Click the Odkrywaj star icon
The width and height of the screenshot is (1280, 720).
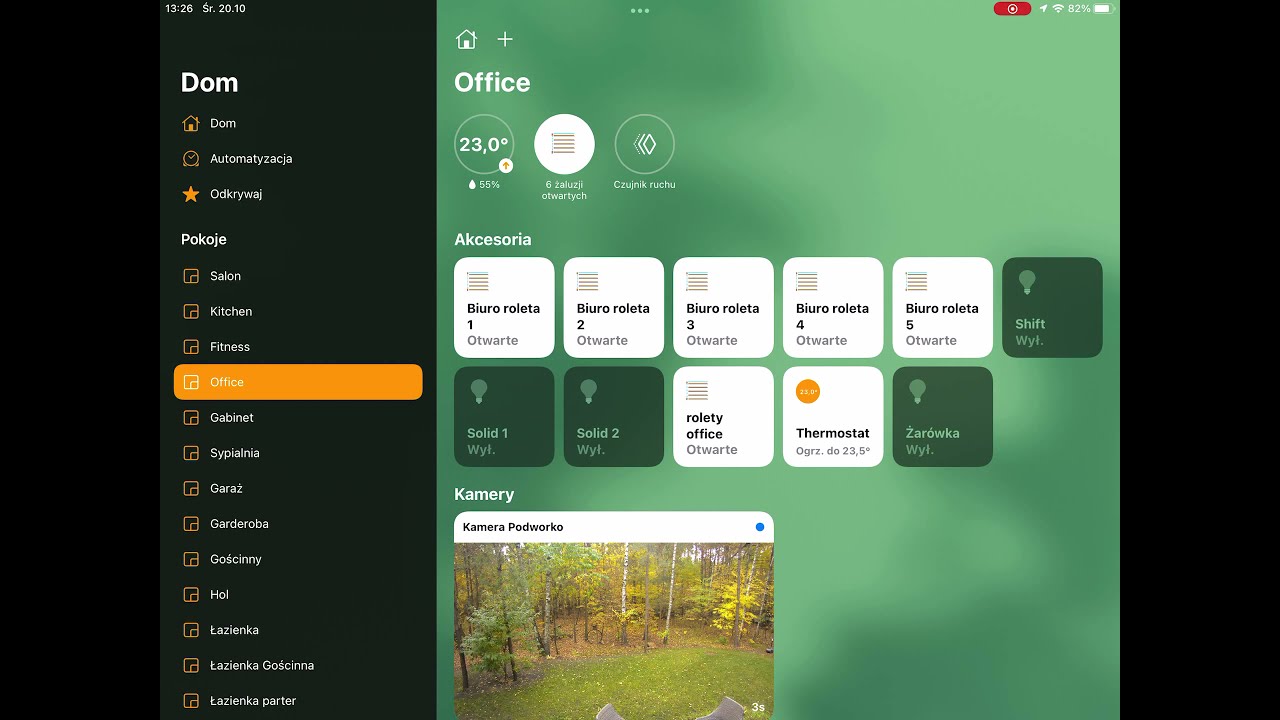point(191,194)
